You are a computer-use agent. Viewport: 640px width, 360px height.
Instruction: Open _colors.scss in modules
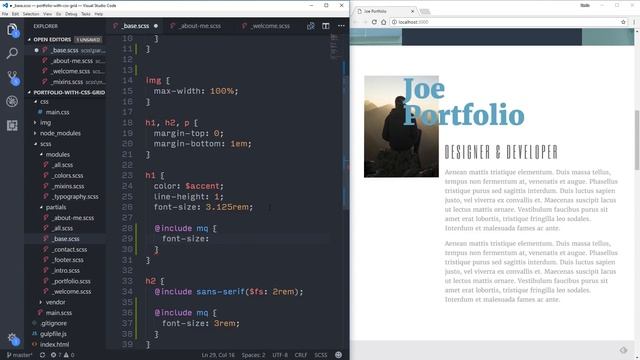coord(68,176)
